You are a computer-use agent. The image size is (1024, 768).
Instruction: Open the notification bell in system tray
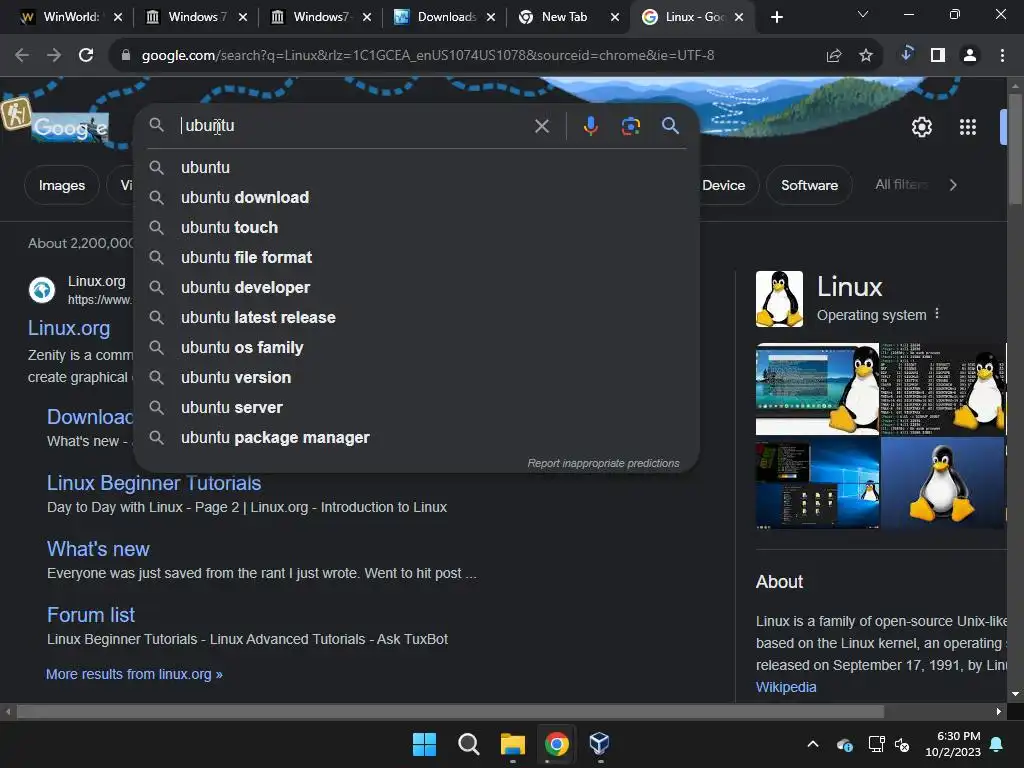(997, 744)
